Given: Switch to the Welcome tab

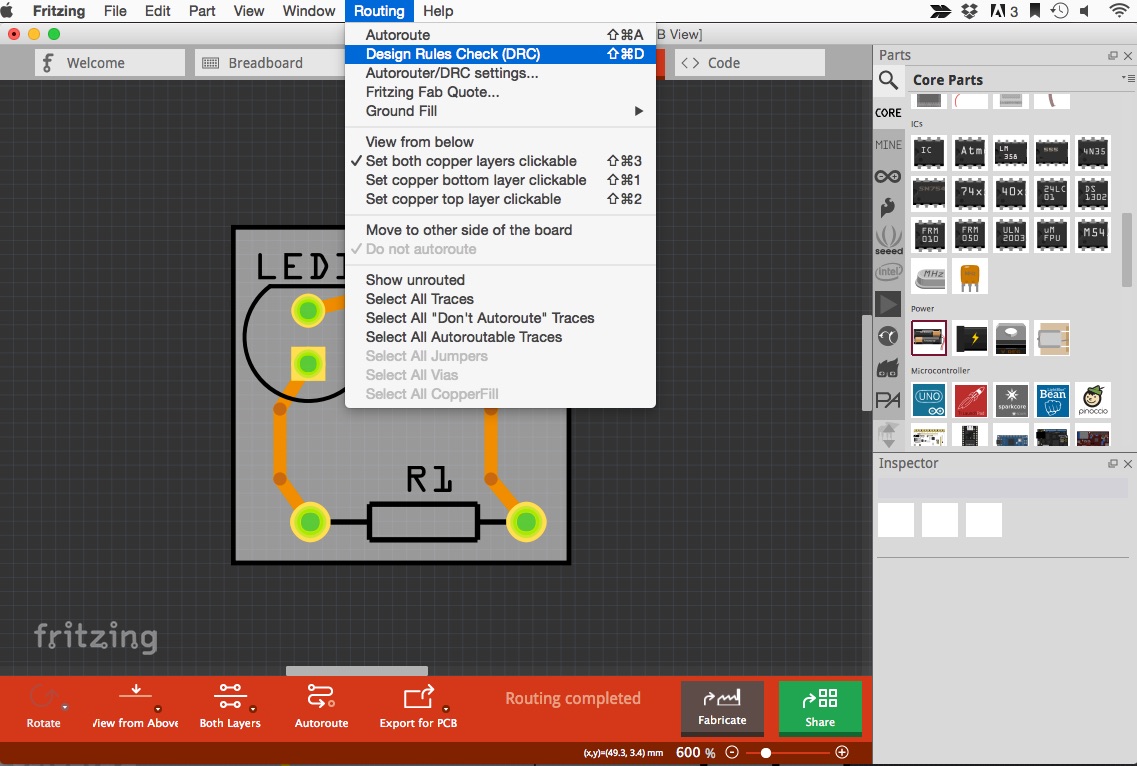Looking at the screenshot, I should pyautogui.click(x=110, y=63).
